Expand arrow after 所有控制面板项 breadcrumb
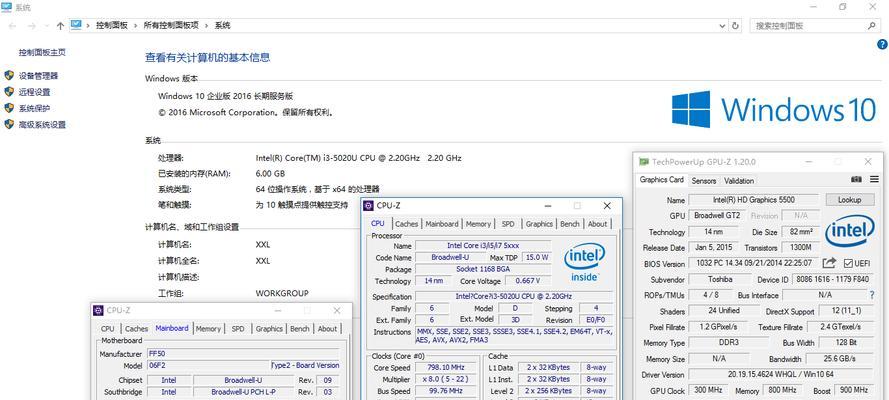Image resolution: width=889 pixels, height=400 pixels. pos(206,25)
